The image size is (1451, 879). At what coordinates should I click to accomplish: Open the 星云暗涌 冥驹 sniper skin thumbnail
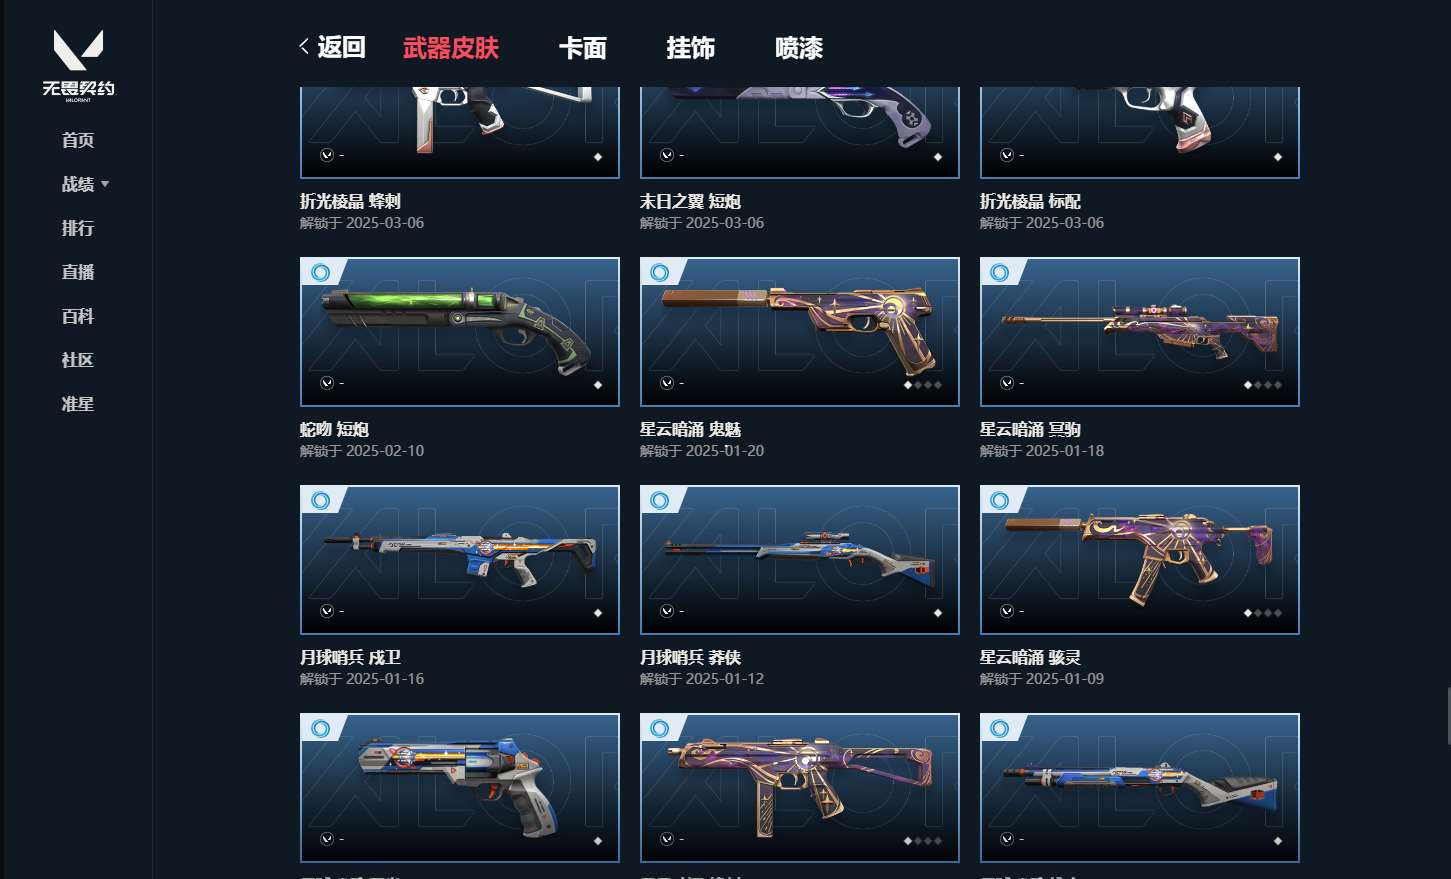[1140, 332]
